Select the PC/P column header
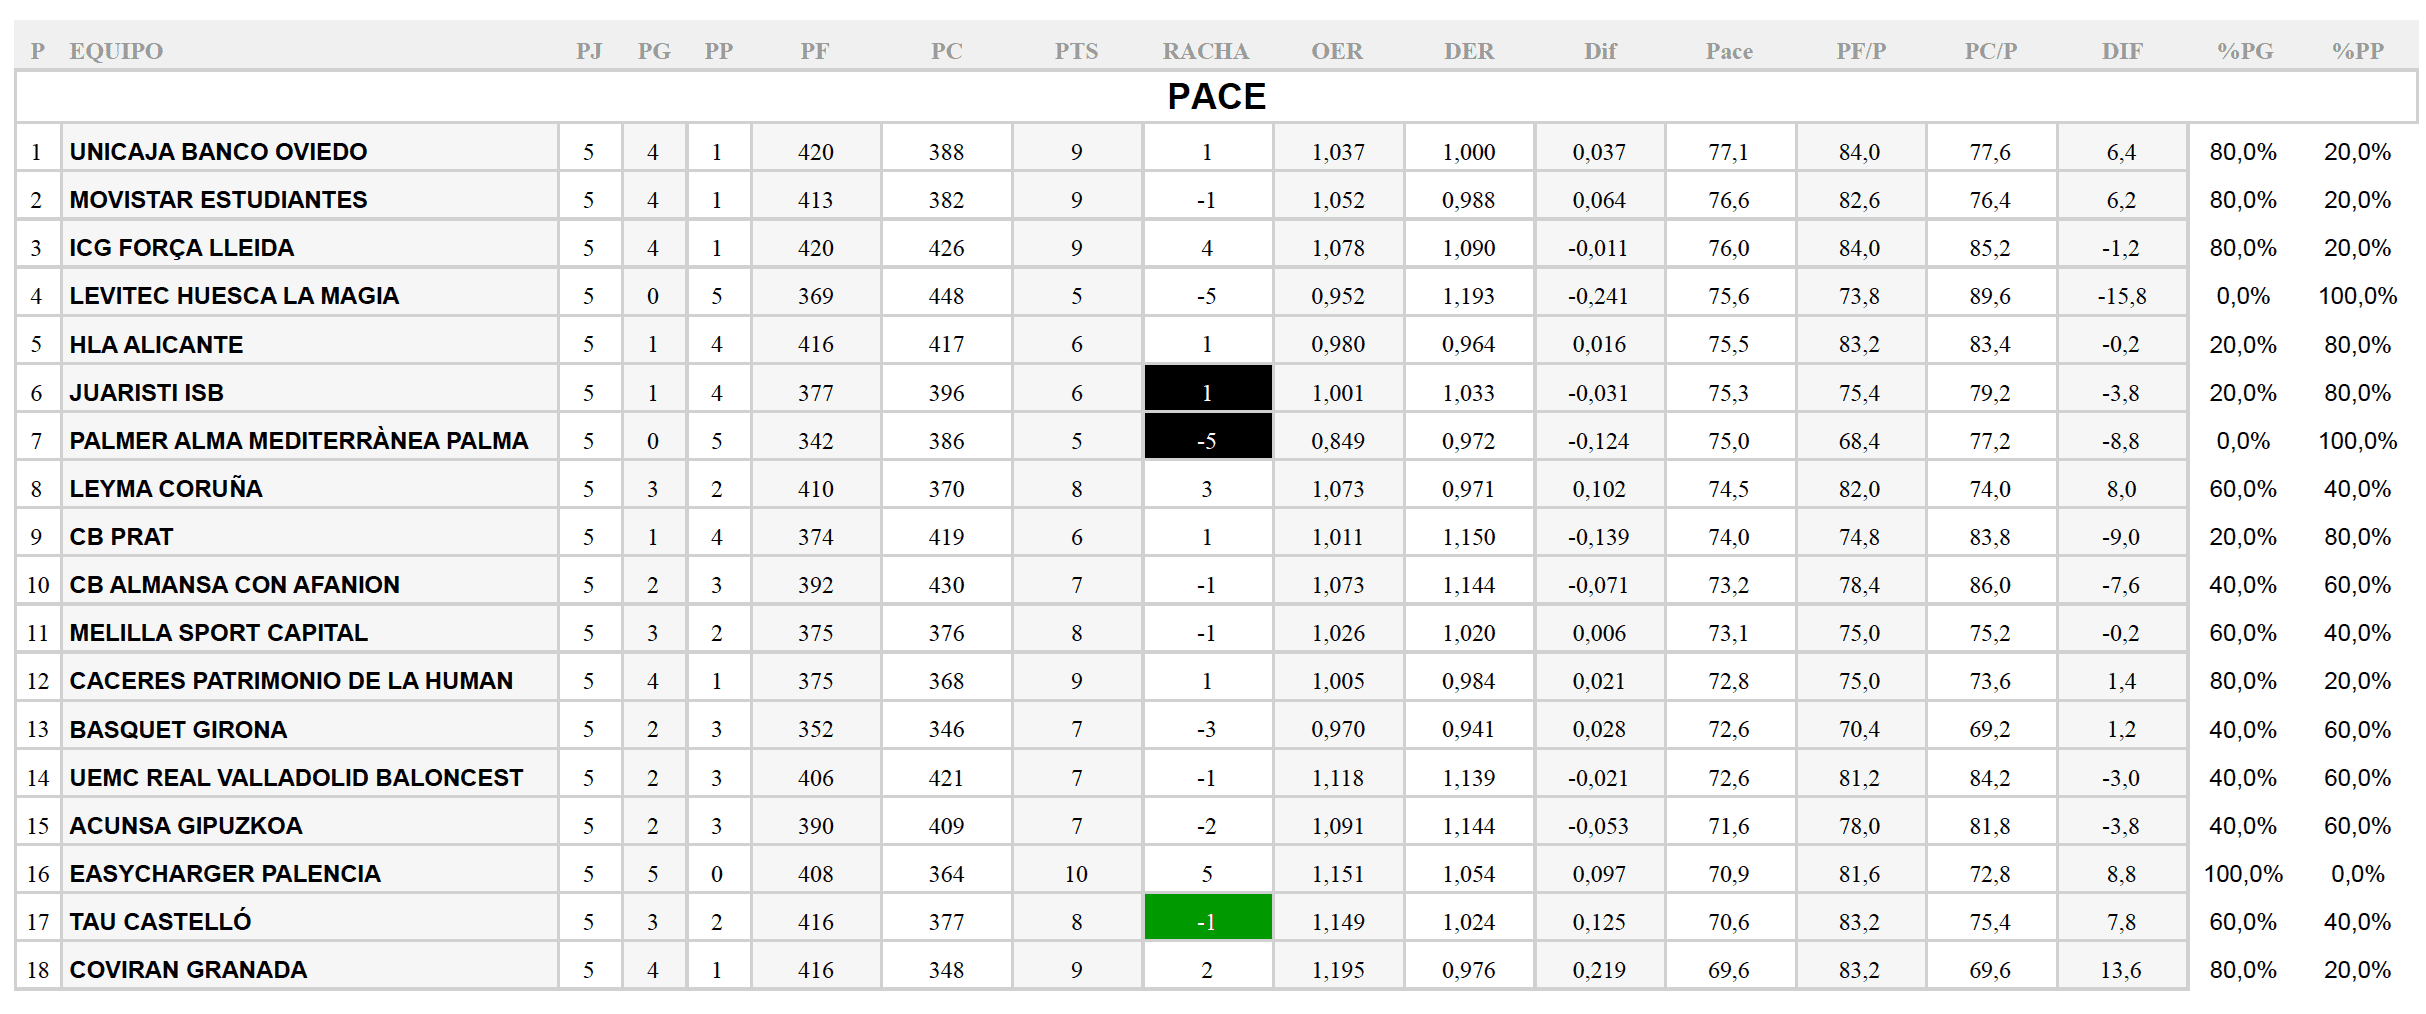 (1990, 51)
